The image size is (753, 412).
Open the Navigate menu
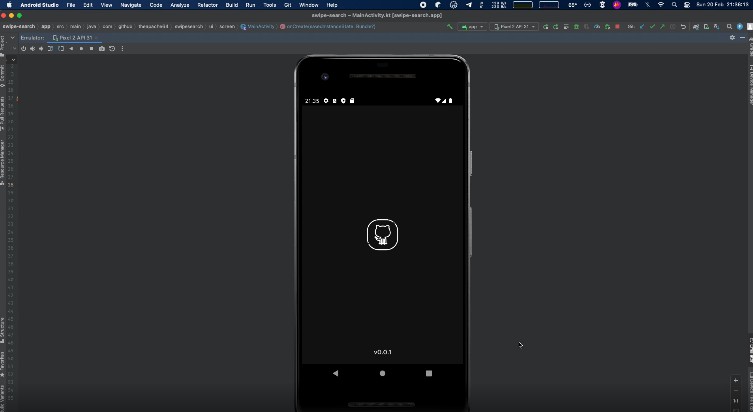coord(131,5)
